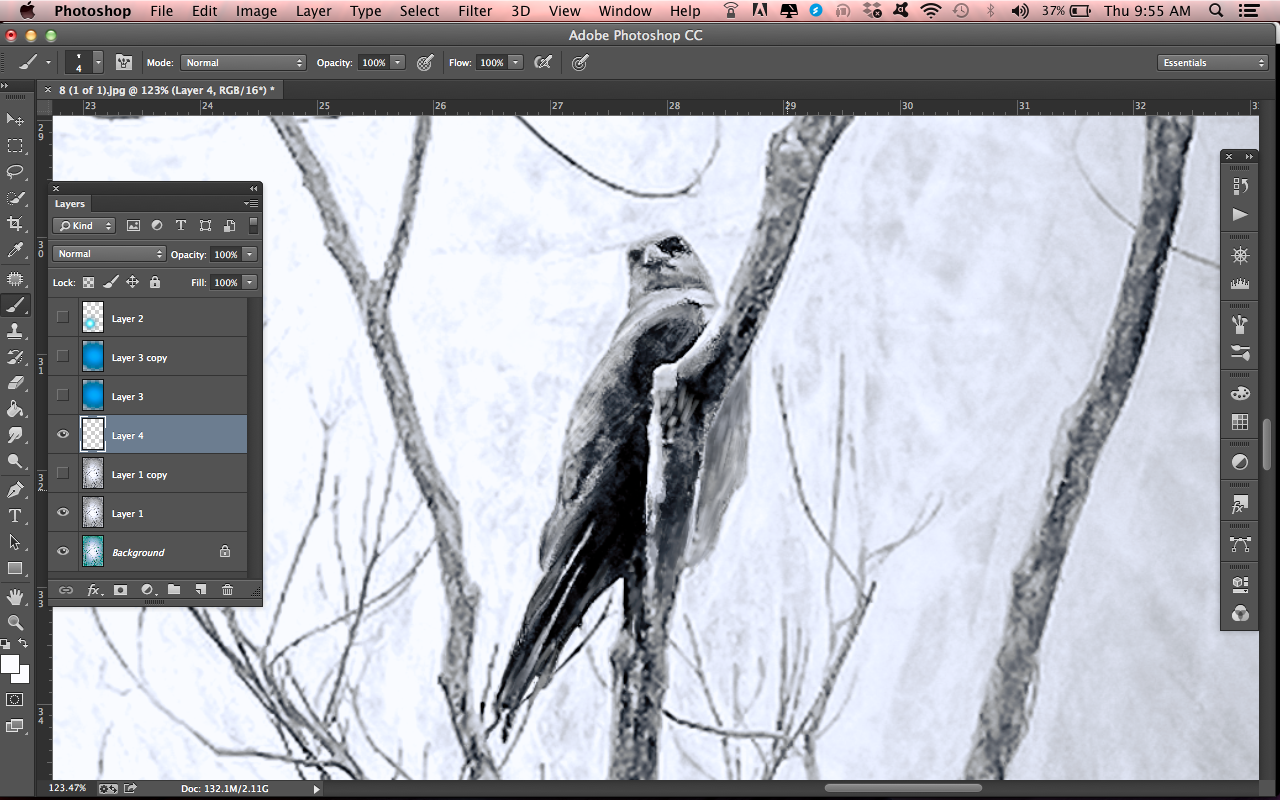
Task: Open the Swatches grid panel icon
Action: point(1240,422)
